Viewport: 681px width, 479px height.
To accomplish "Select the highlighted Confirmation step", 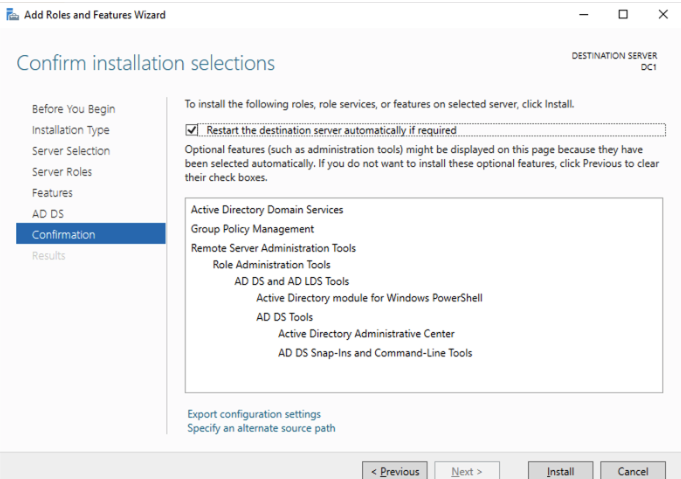I will point(64,235).
